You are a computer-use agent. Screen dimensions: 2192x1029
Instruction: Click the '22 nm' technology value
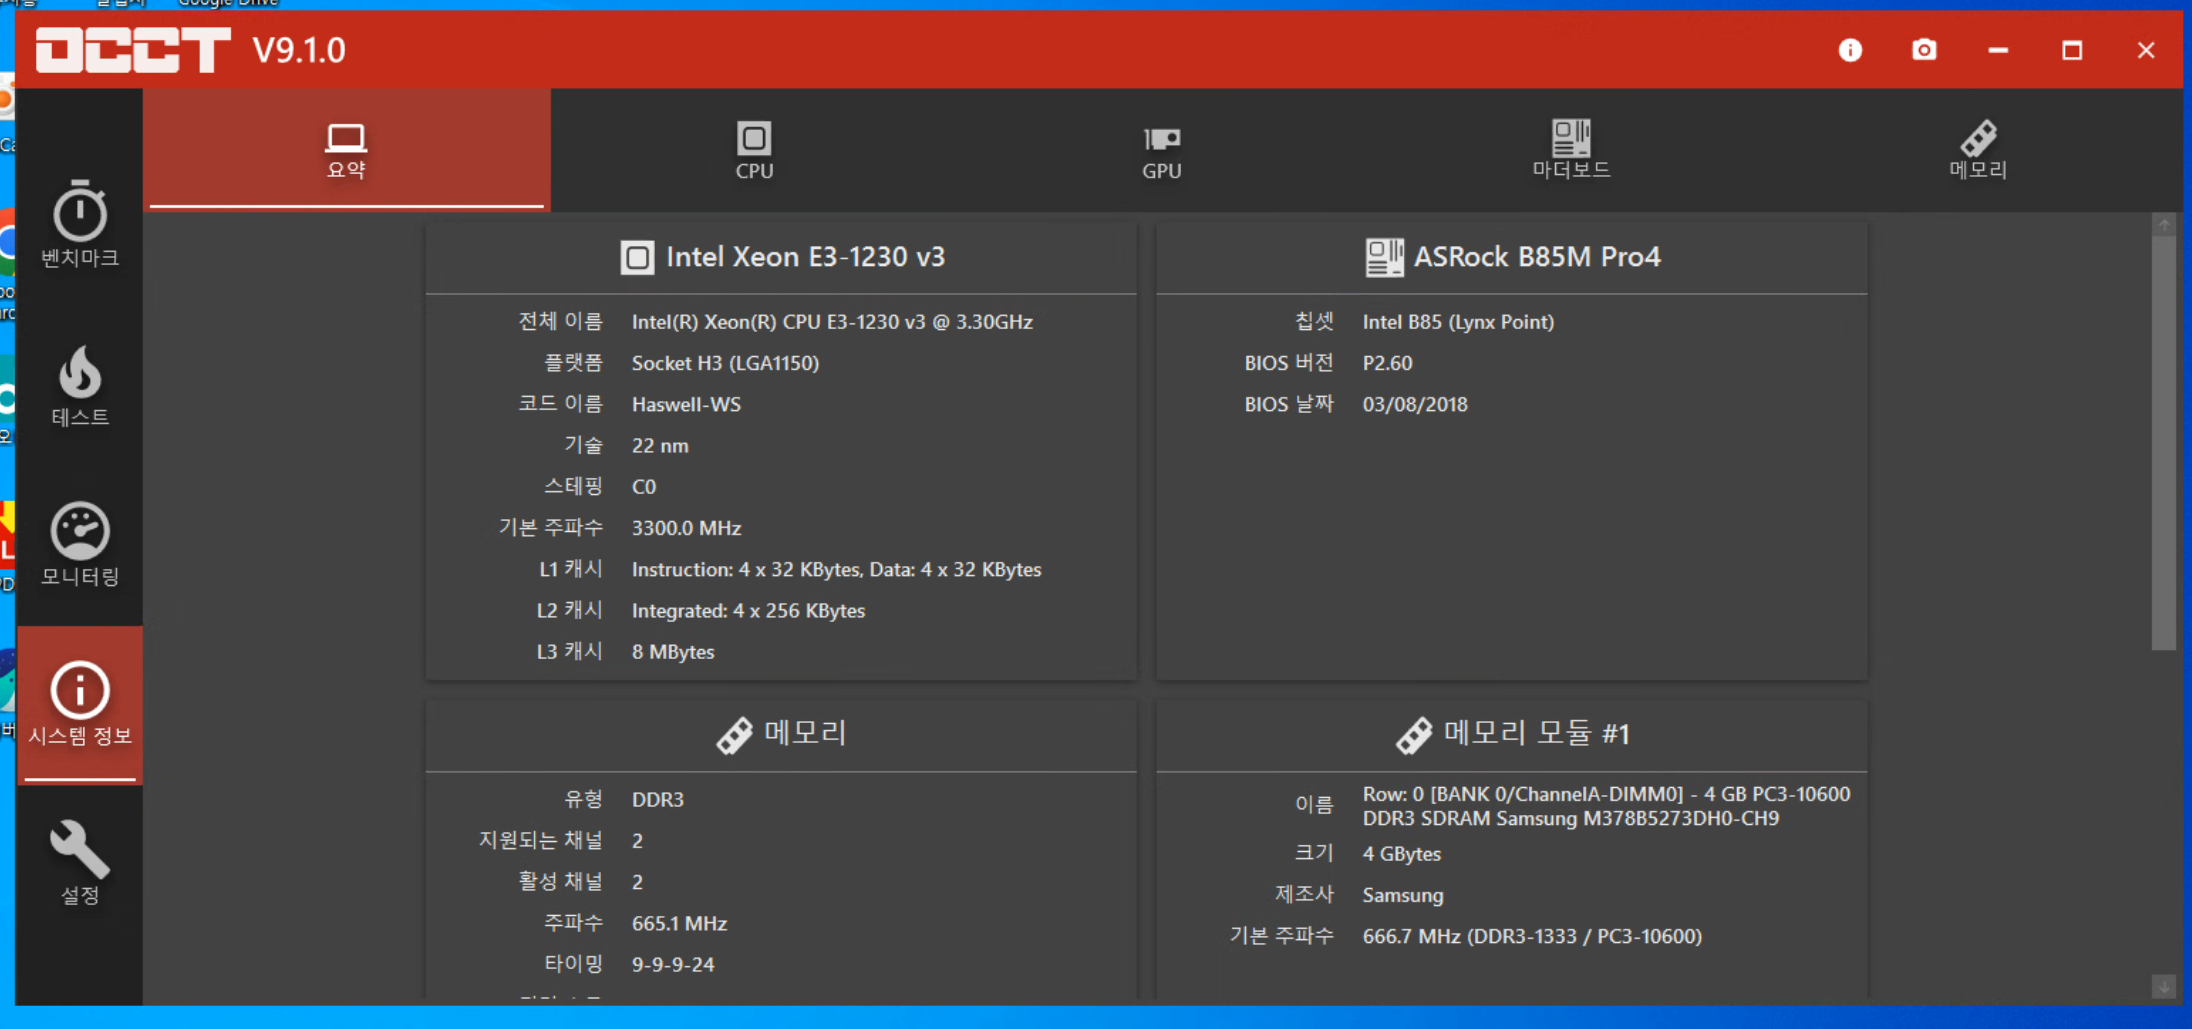[660, 446]
